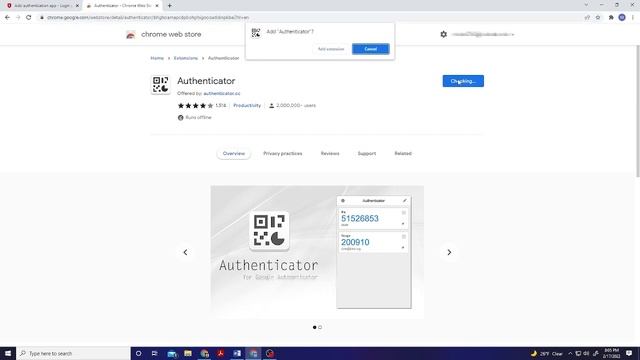Select the Overview tab
Viewport: 640px width, 360px height.
234,153
